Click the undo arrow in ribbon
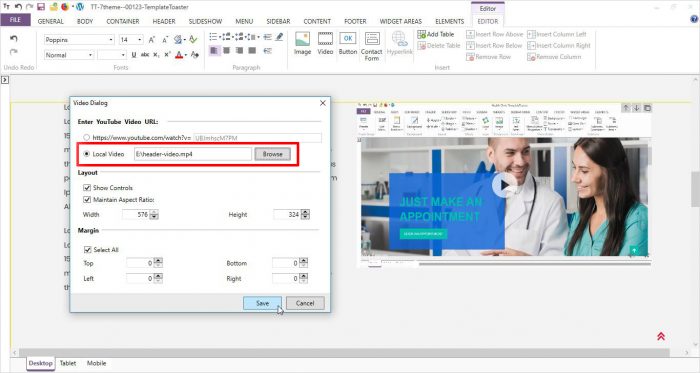 pos(13,39)
